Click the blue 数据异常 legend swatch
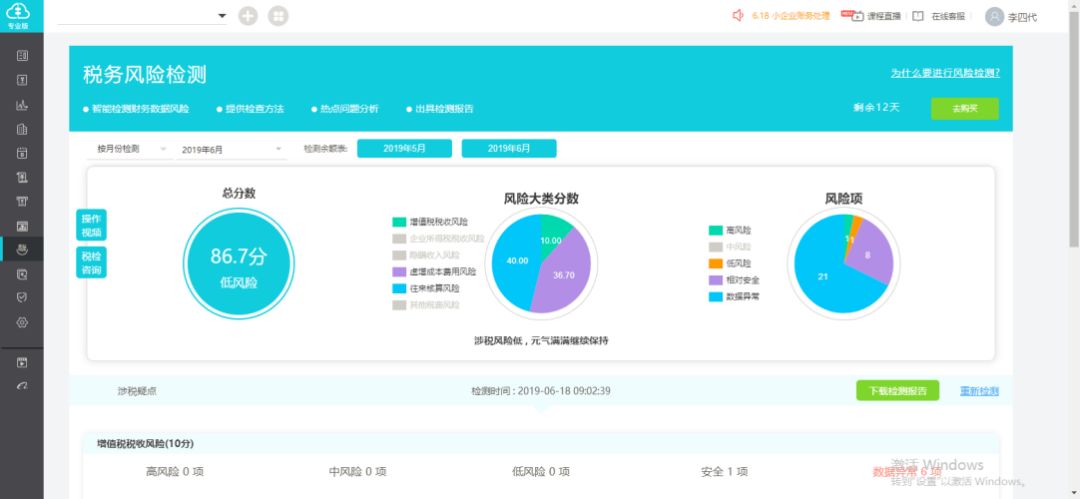Viewport: 1080px width, 499px height. tap(715, 296)
